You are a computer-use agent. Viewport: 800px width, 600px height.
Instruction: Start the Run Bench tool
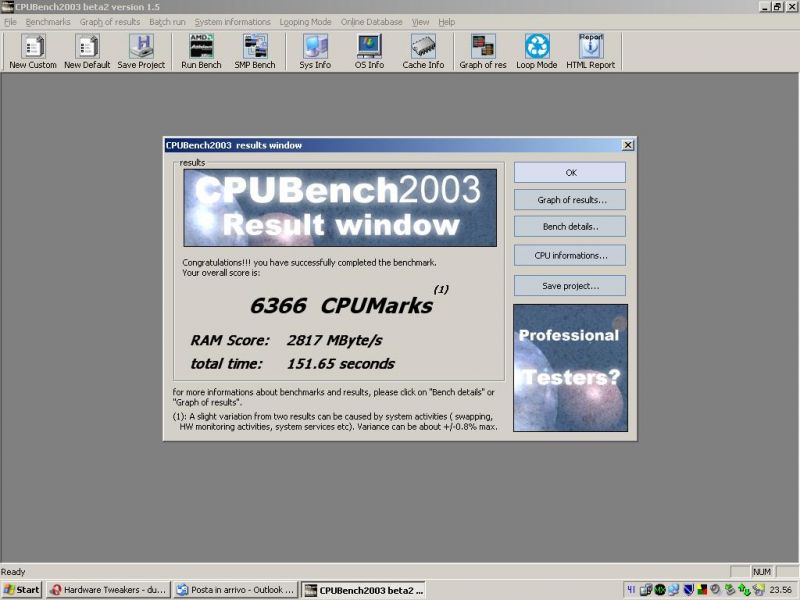[x=202, y=51]
